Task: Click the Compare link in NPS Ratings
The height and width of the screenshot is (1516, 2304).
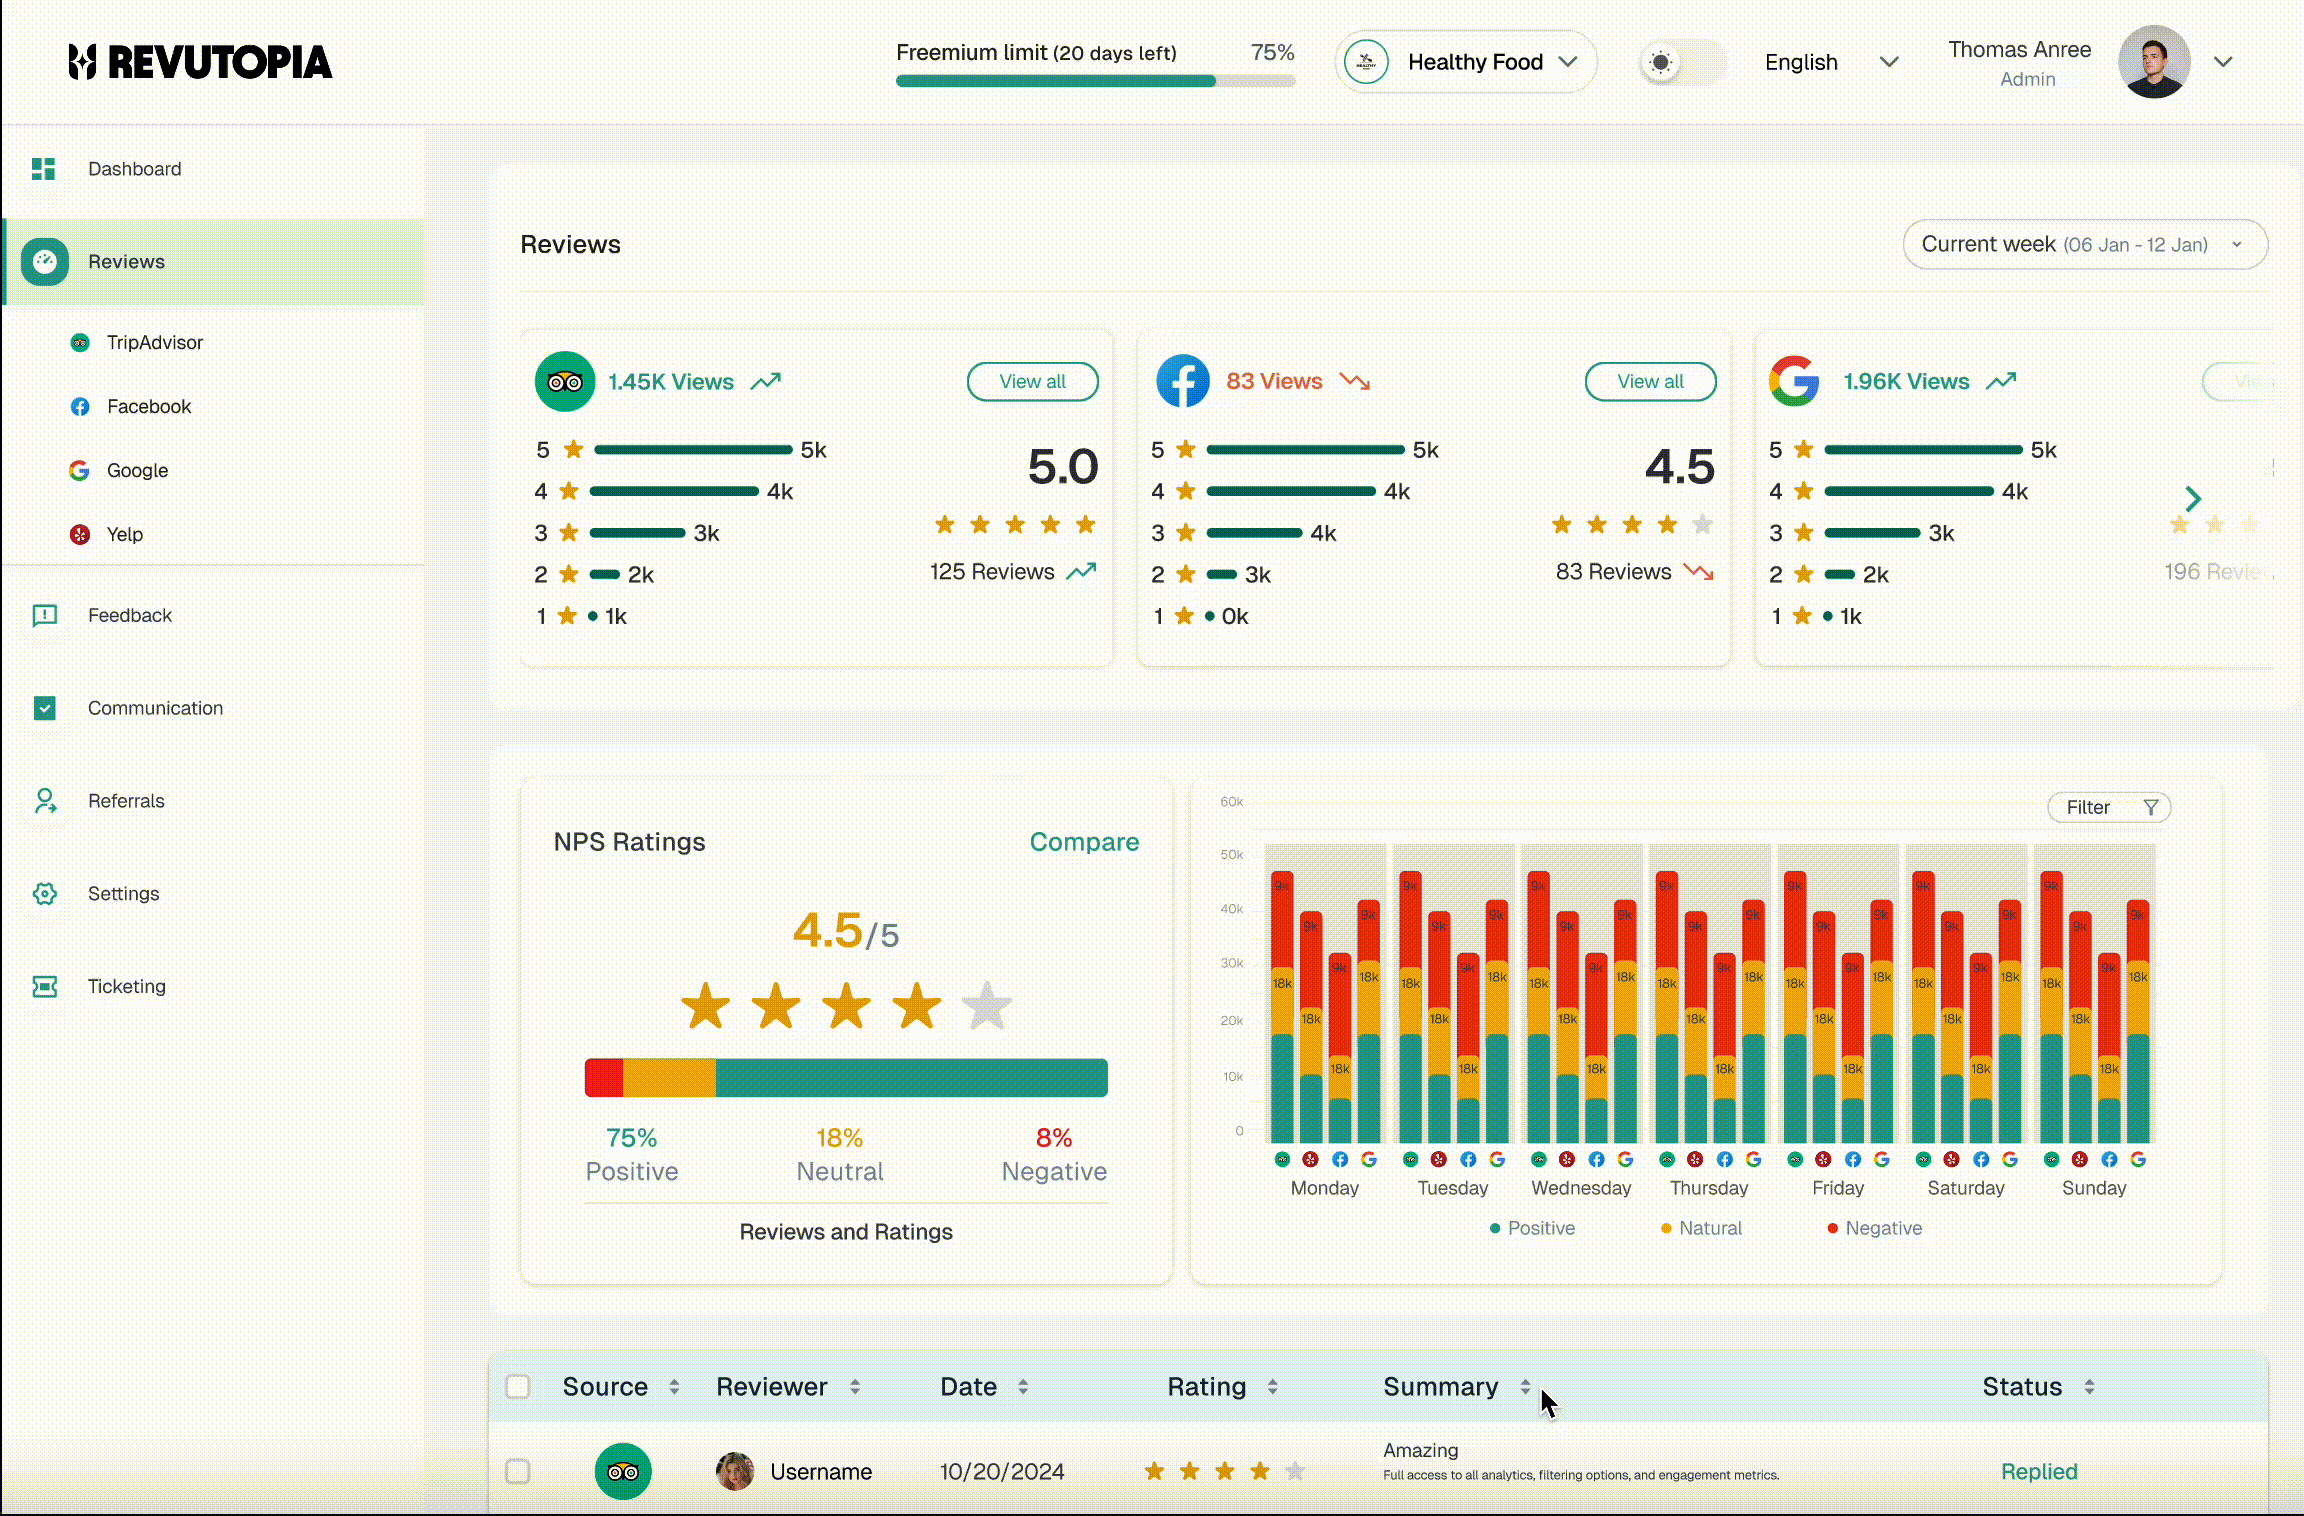Action: 1084,842
